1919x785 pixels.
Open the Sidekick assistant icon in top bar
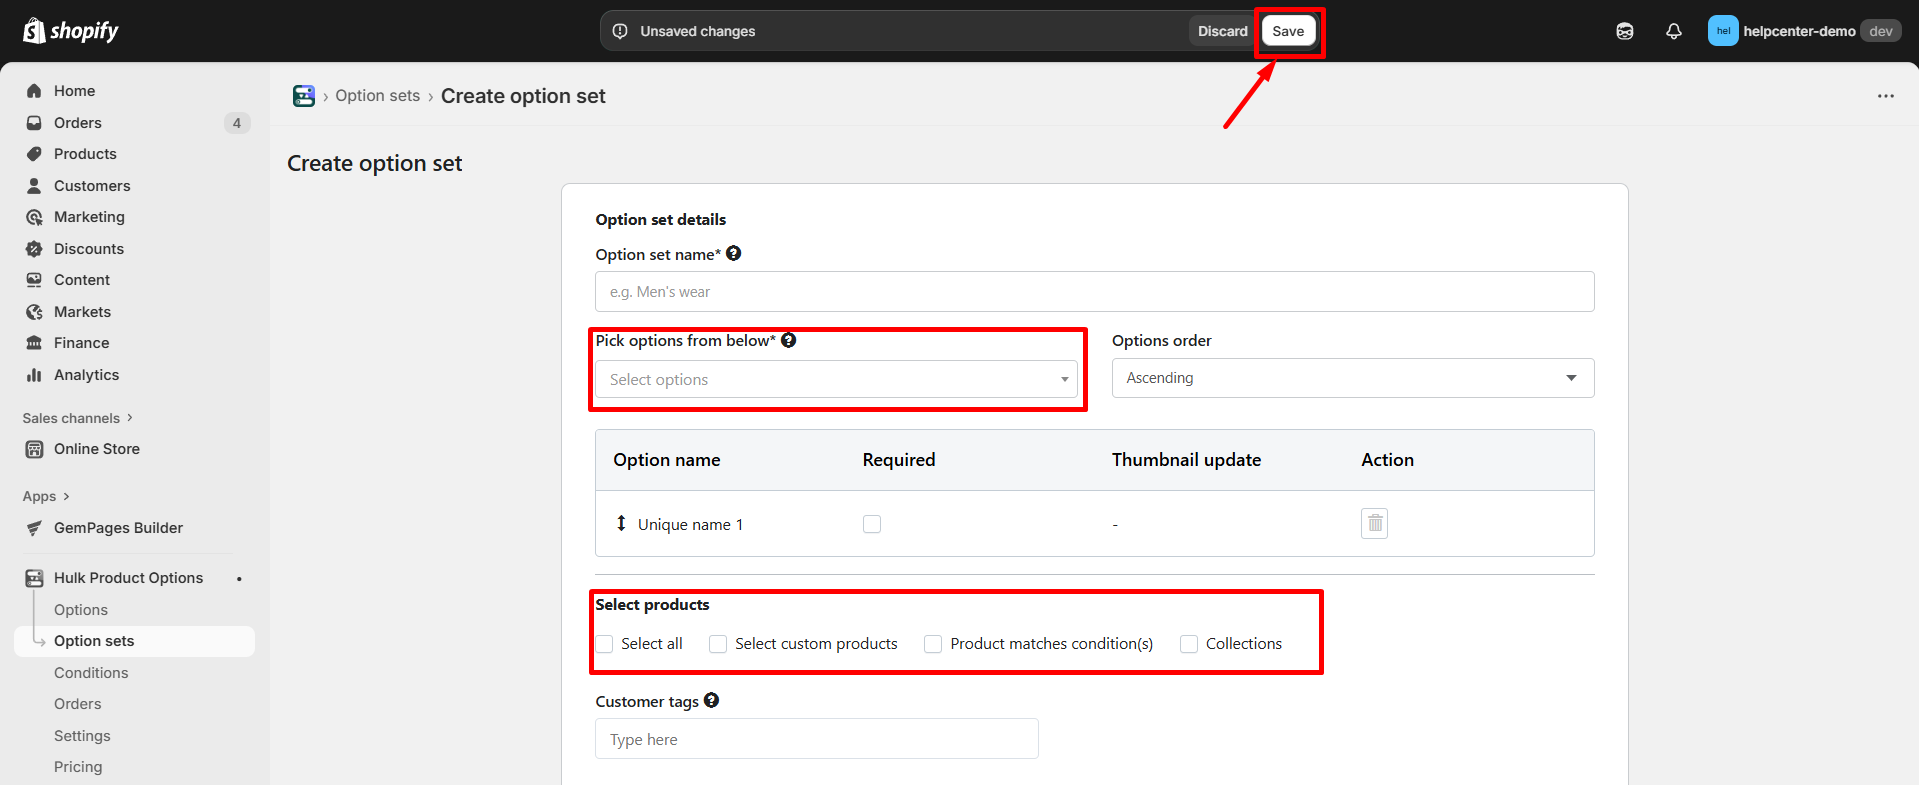coord(1625,31)
